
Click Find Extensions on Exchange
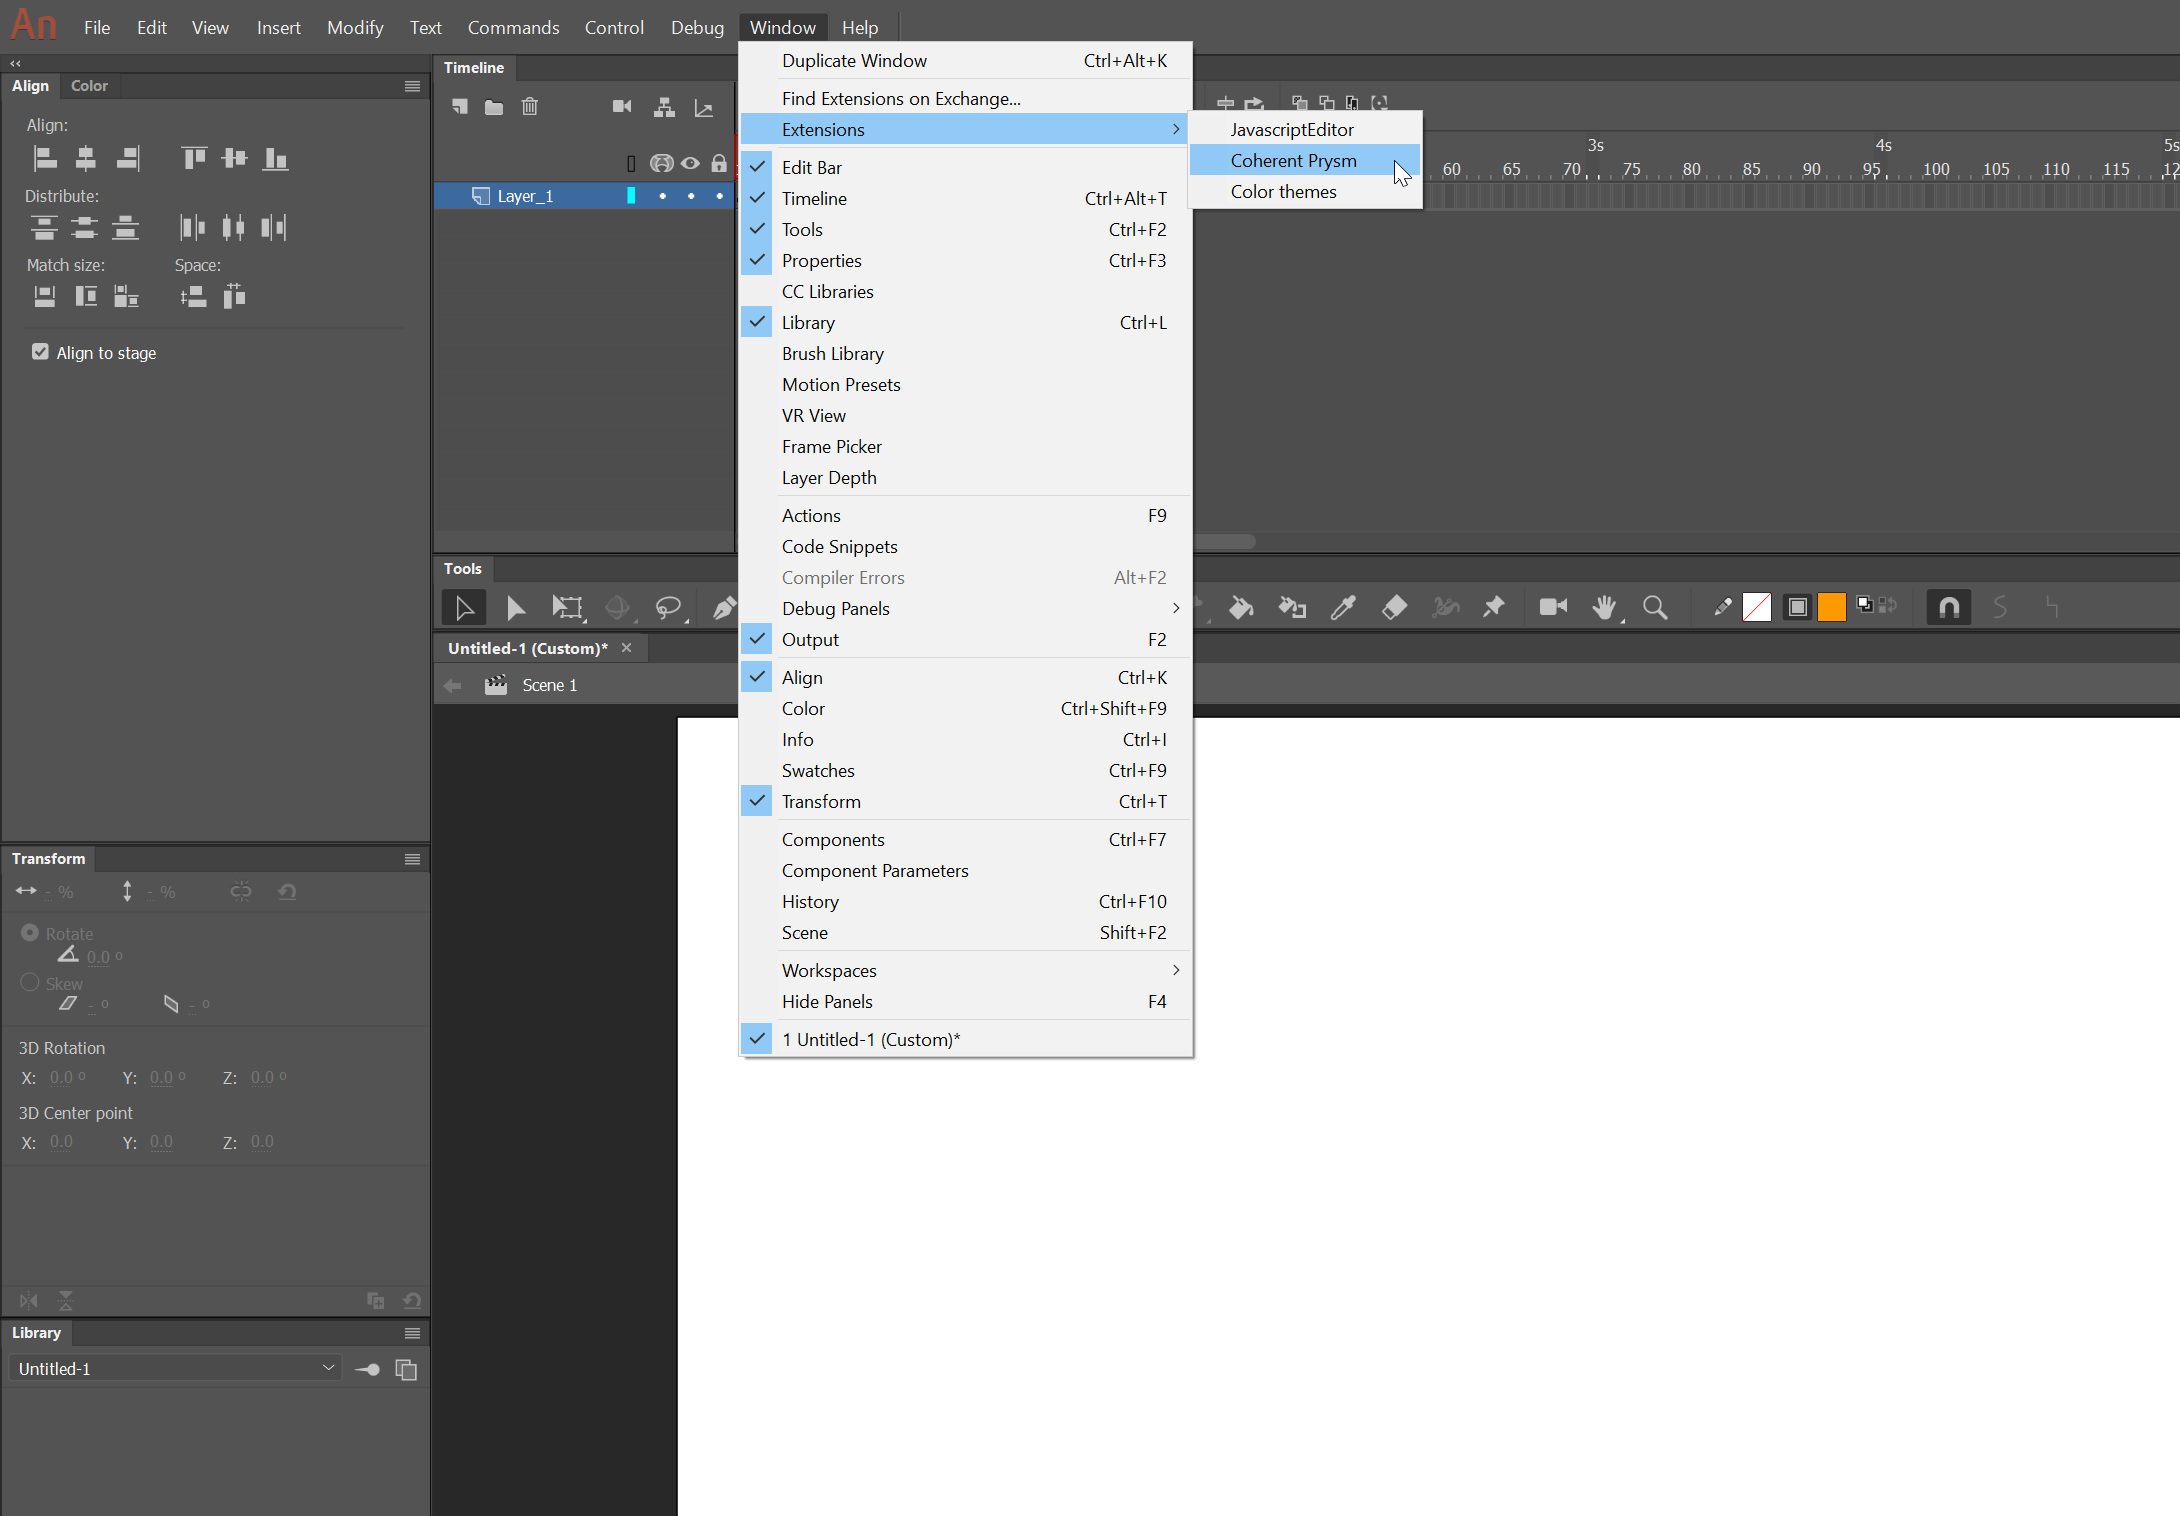(x=965, y=98)
